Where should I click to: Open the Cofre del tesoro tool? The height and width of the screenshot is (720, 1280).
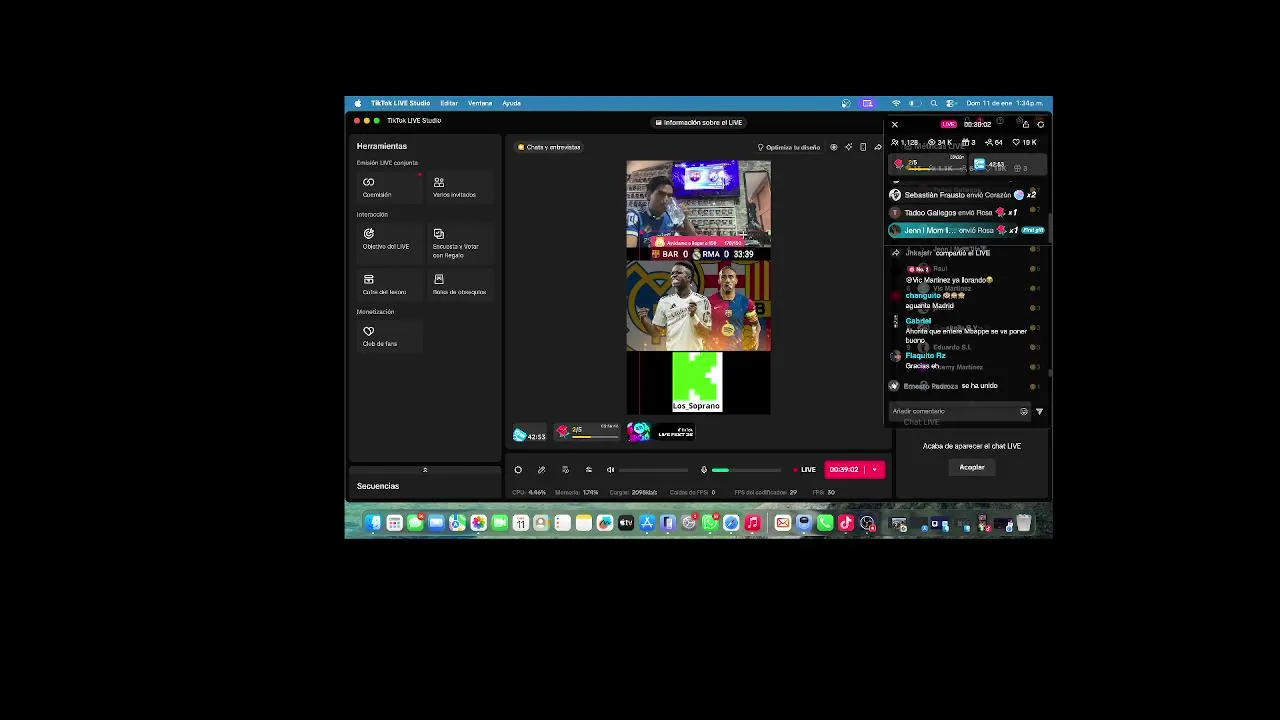[388, 285]
